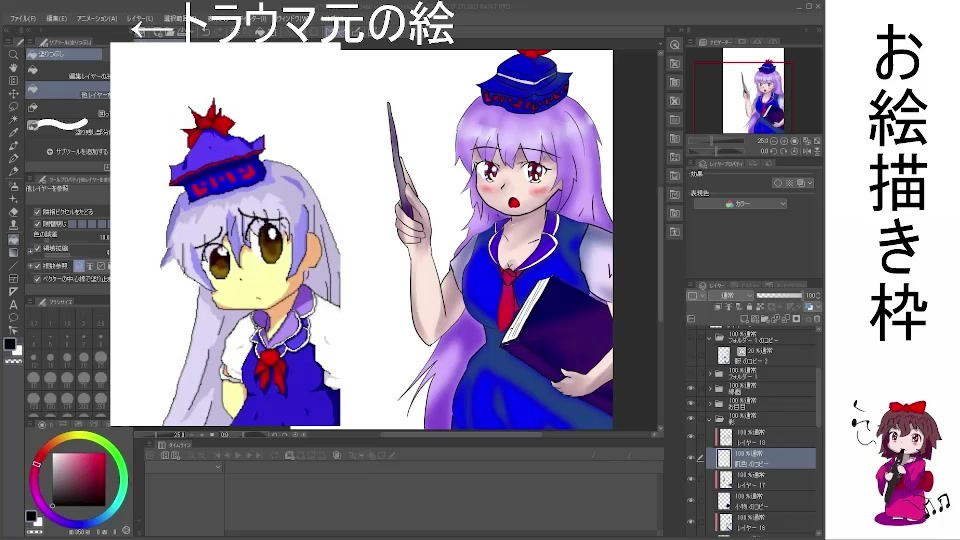Open the effect options dropdown arrow
Screen dimensions: 960x540
tap(810, 183)
